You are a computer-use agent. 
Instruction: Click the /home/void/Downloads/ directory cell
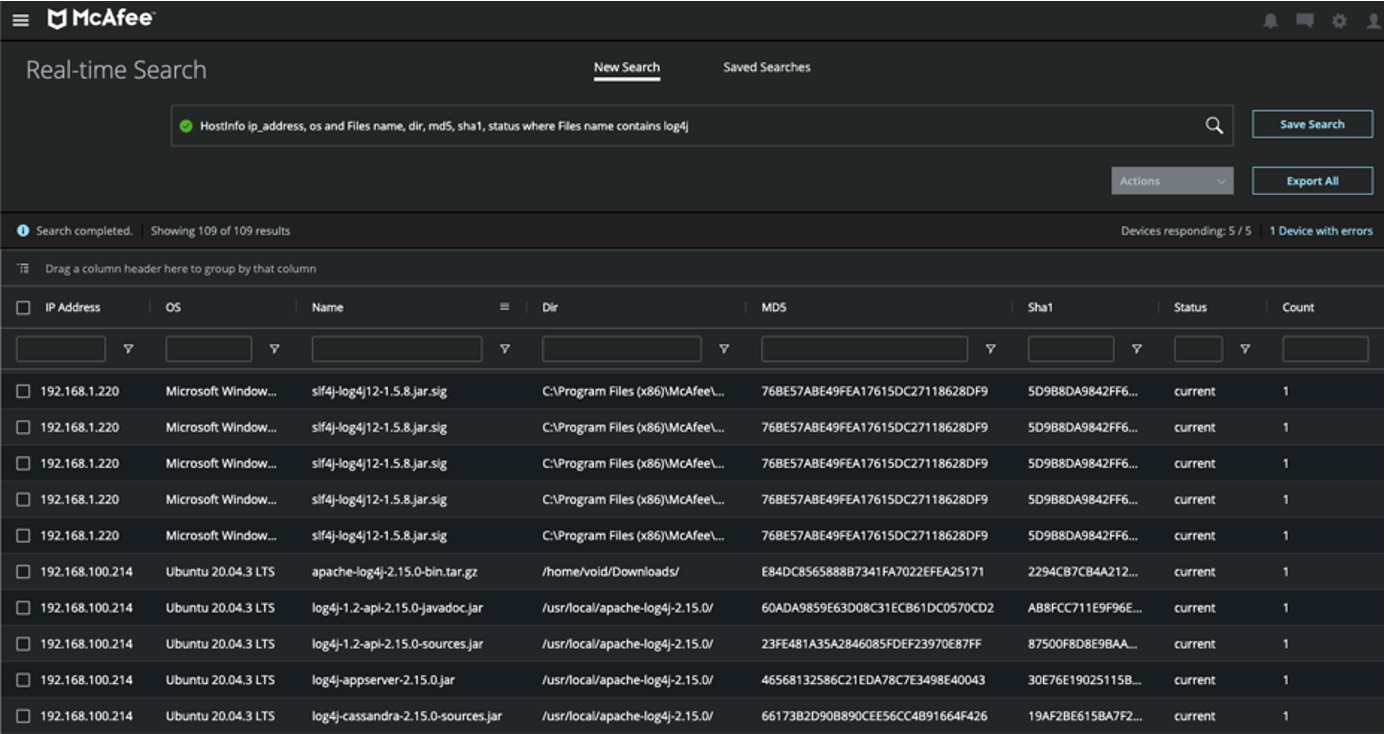610,572
